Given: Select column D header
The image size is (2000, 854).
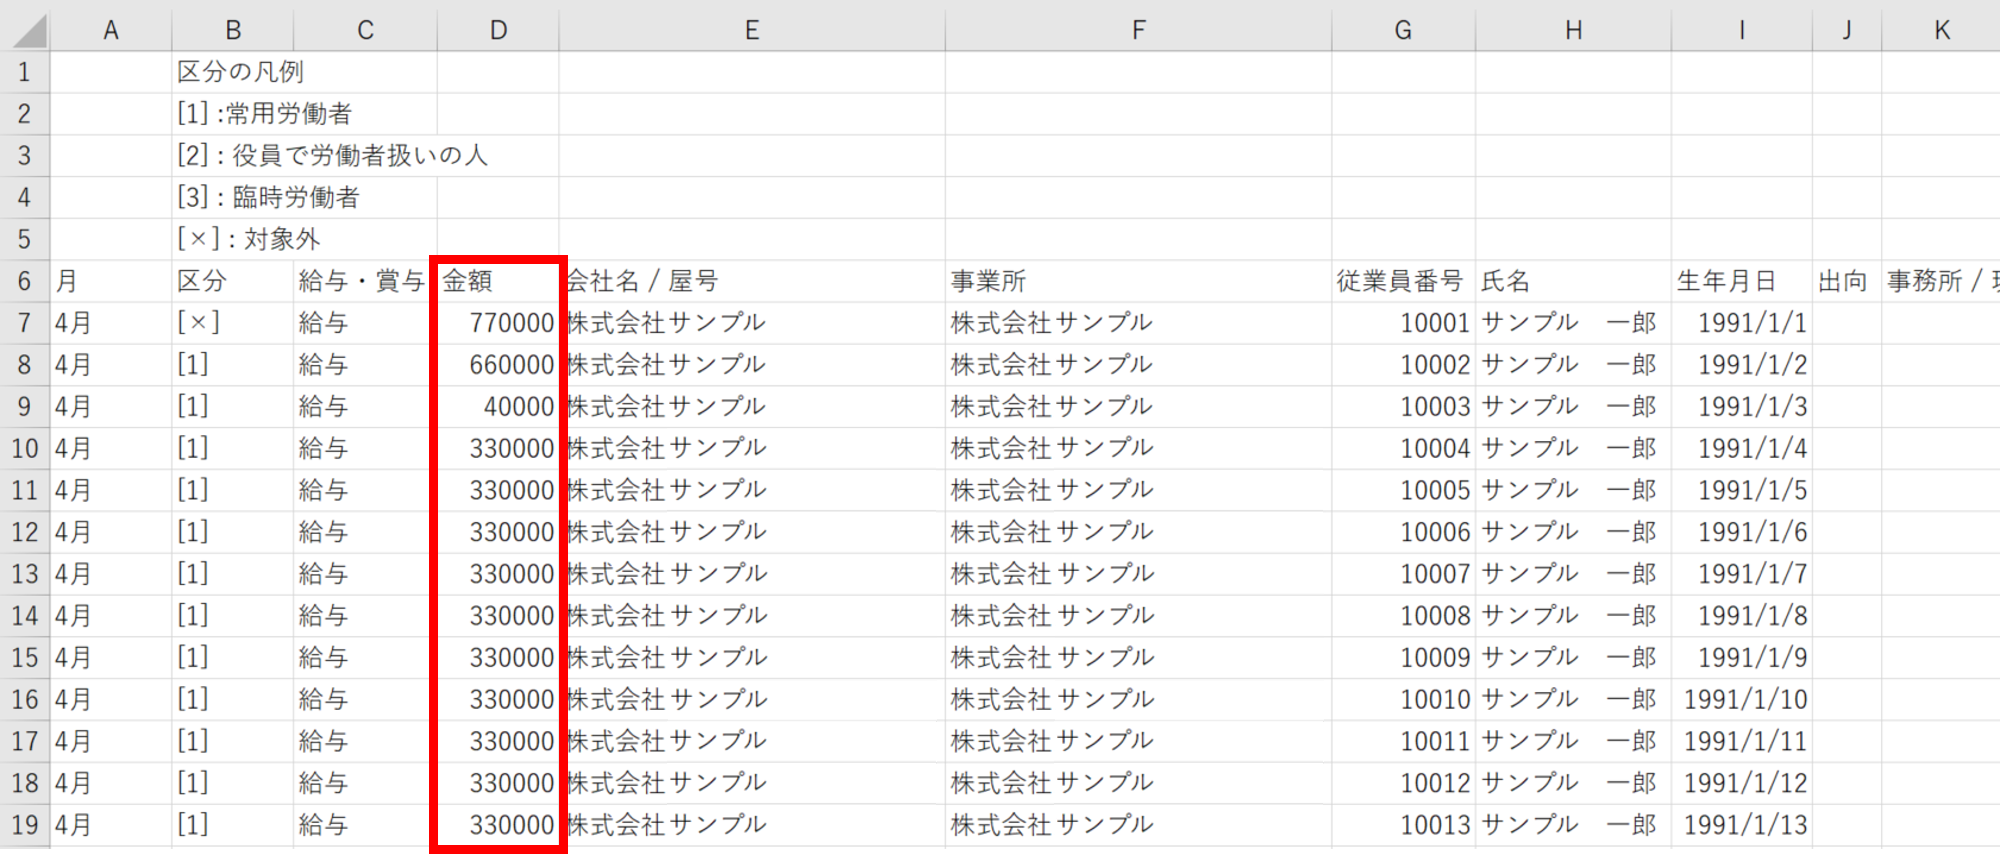Looking at the screenshot, I should click(x=497, y=30).
